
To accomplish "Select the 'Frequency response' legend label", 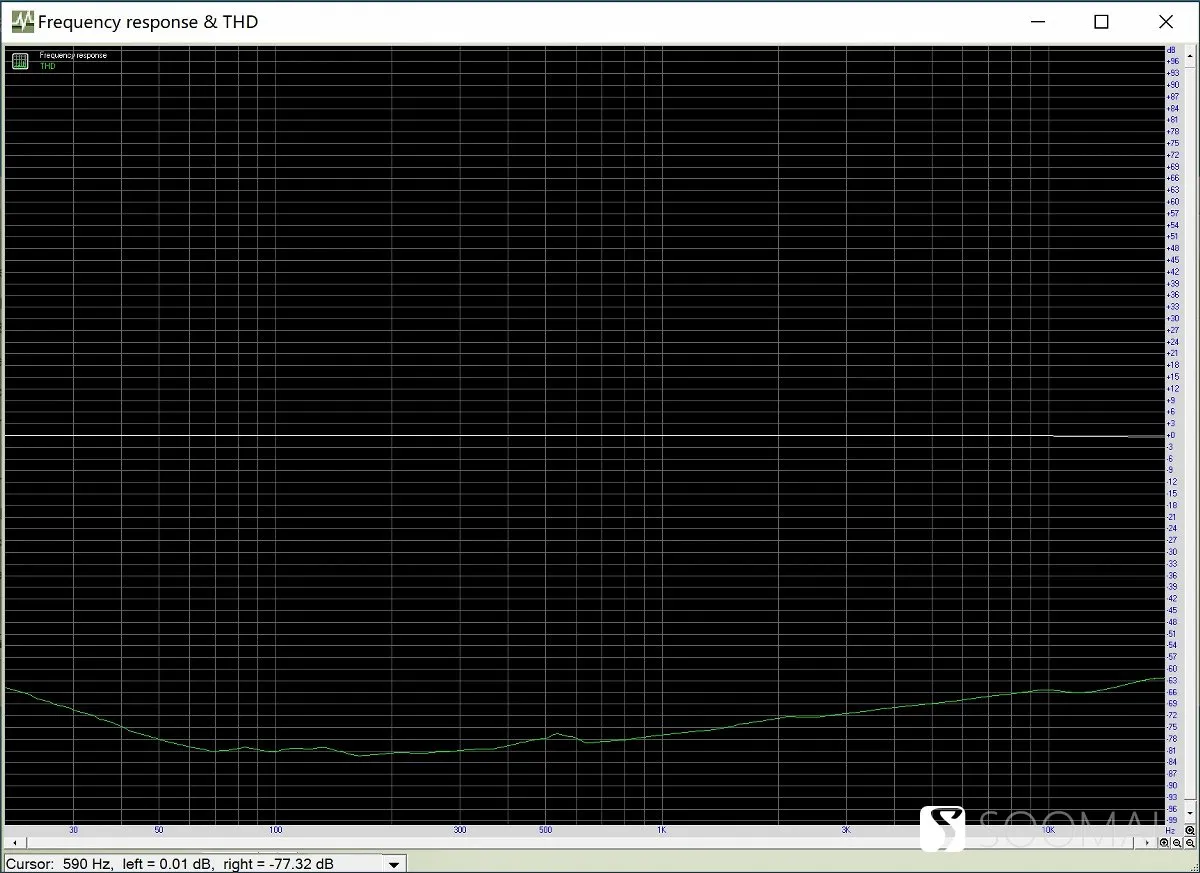I will coord(73,55).
